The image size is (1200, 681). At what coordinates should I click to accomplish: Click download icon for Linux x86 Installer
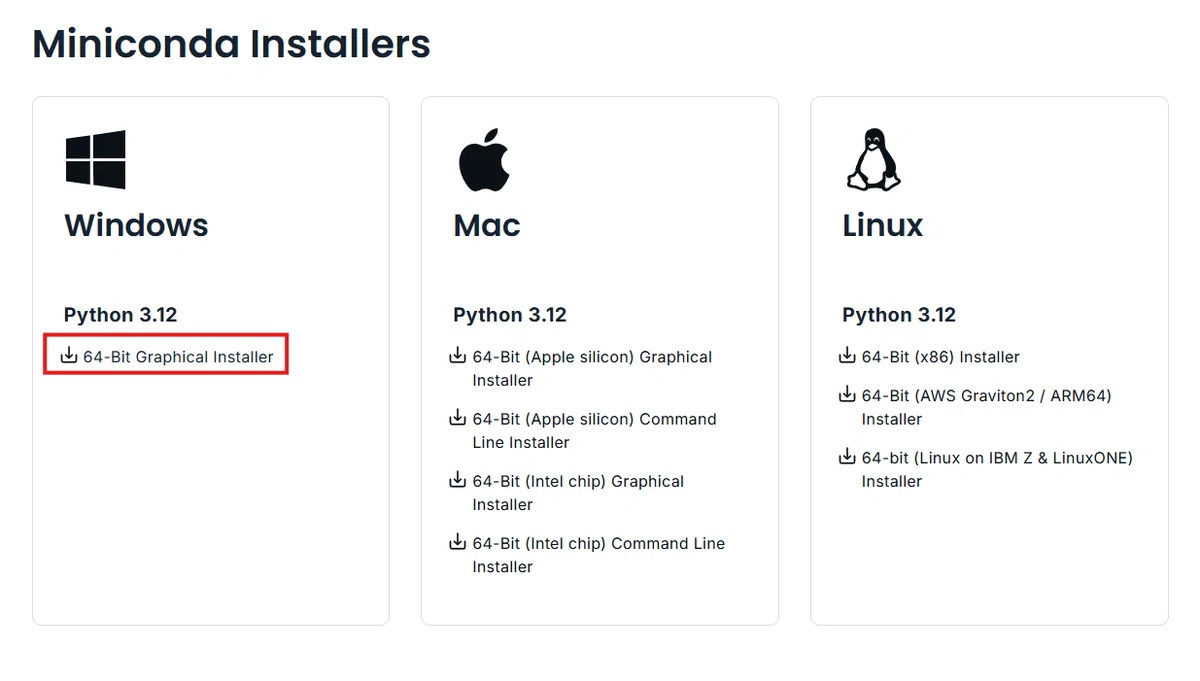pyautogui.click(x=847, y=356)
